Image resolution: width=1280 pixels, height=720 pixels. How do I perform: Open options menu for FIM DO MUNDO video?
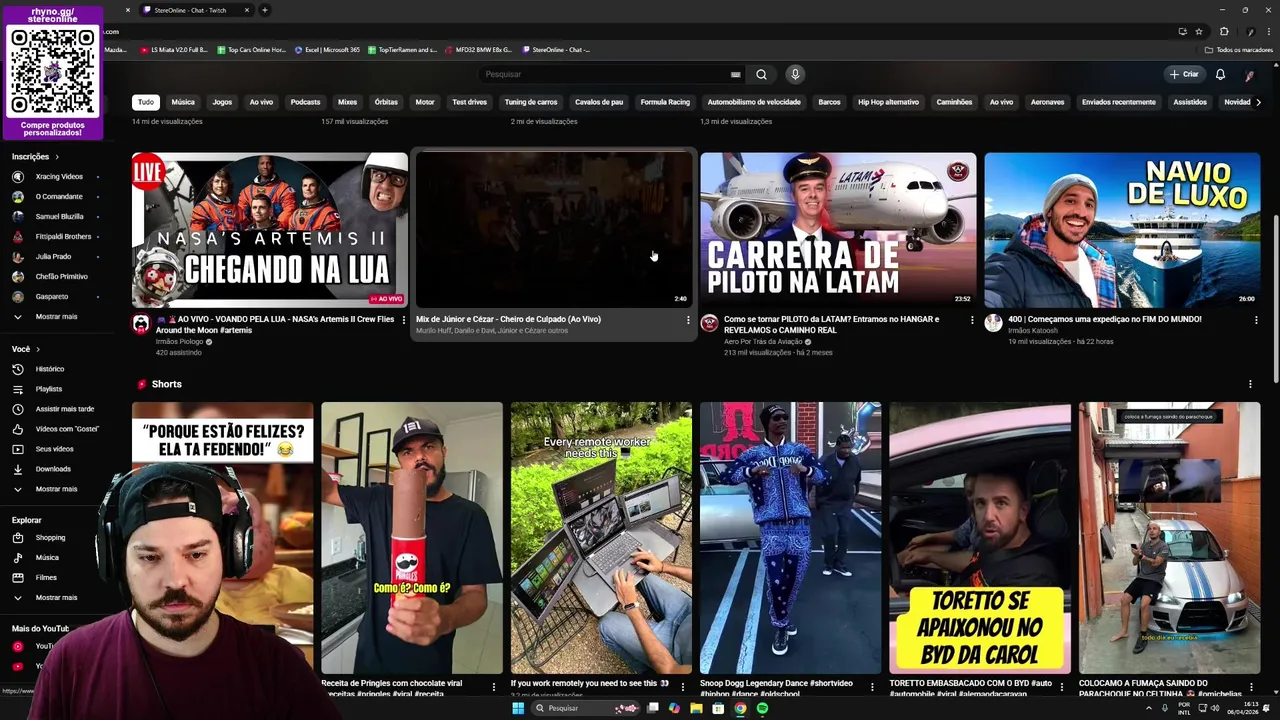[1256, 320]
